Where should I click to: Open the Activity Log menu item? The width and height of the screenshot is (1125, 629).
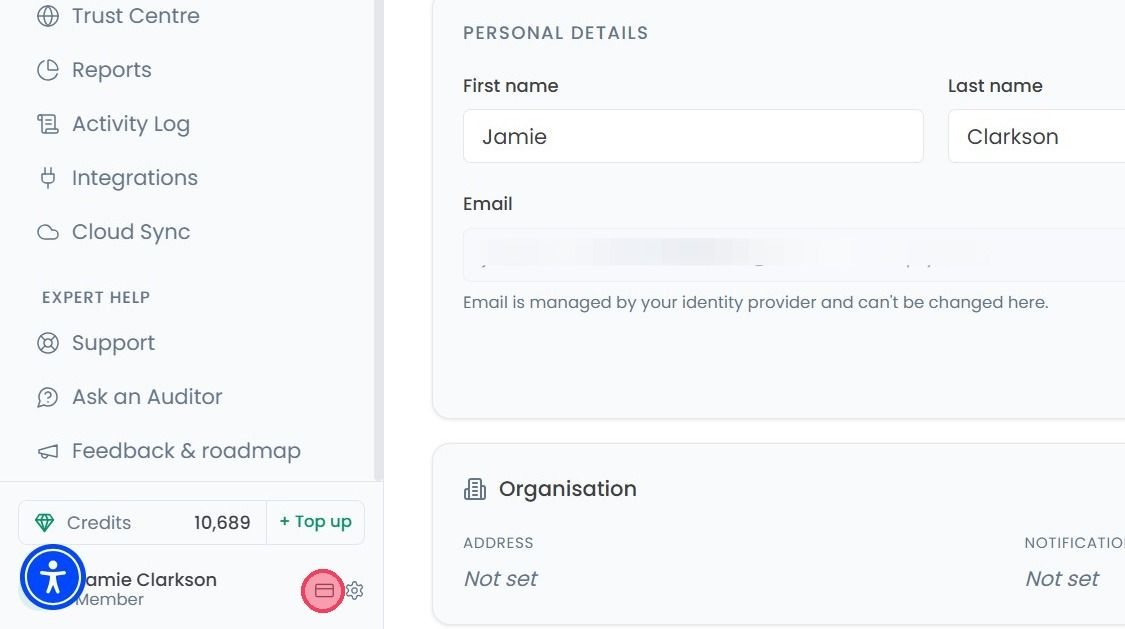(x=131, y=124)
